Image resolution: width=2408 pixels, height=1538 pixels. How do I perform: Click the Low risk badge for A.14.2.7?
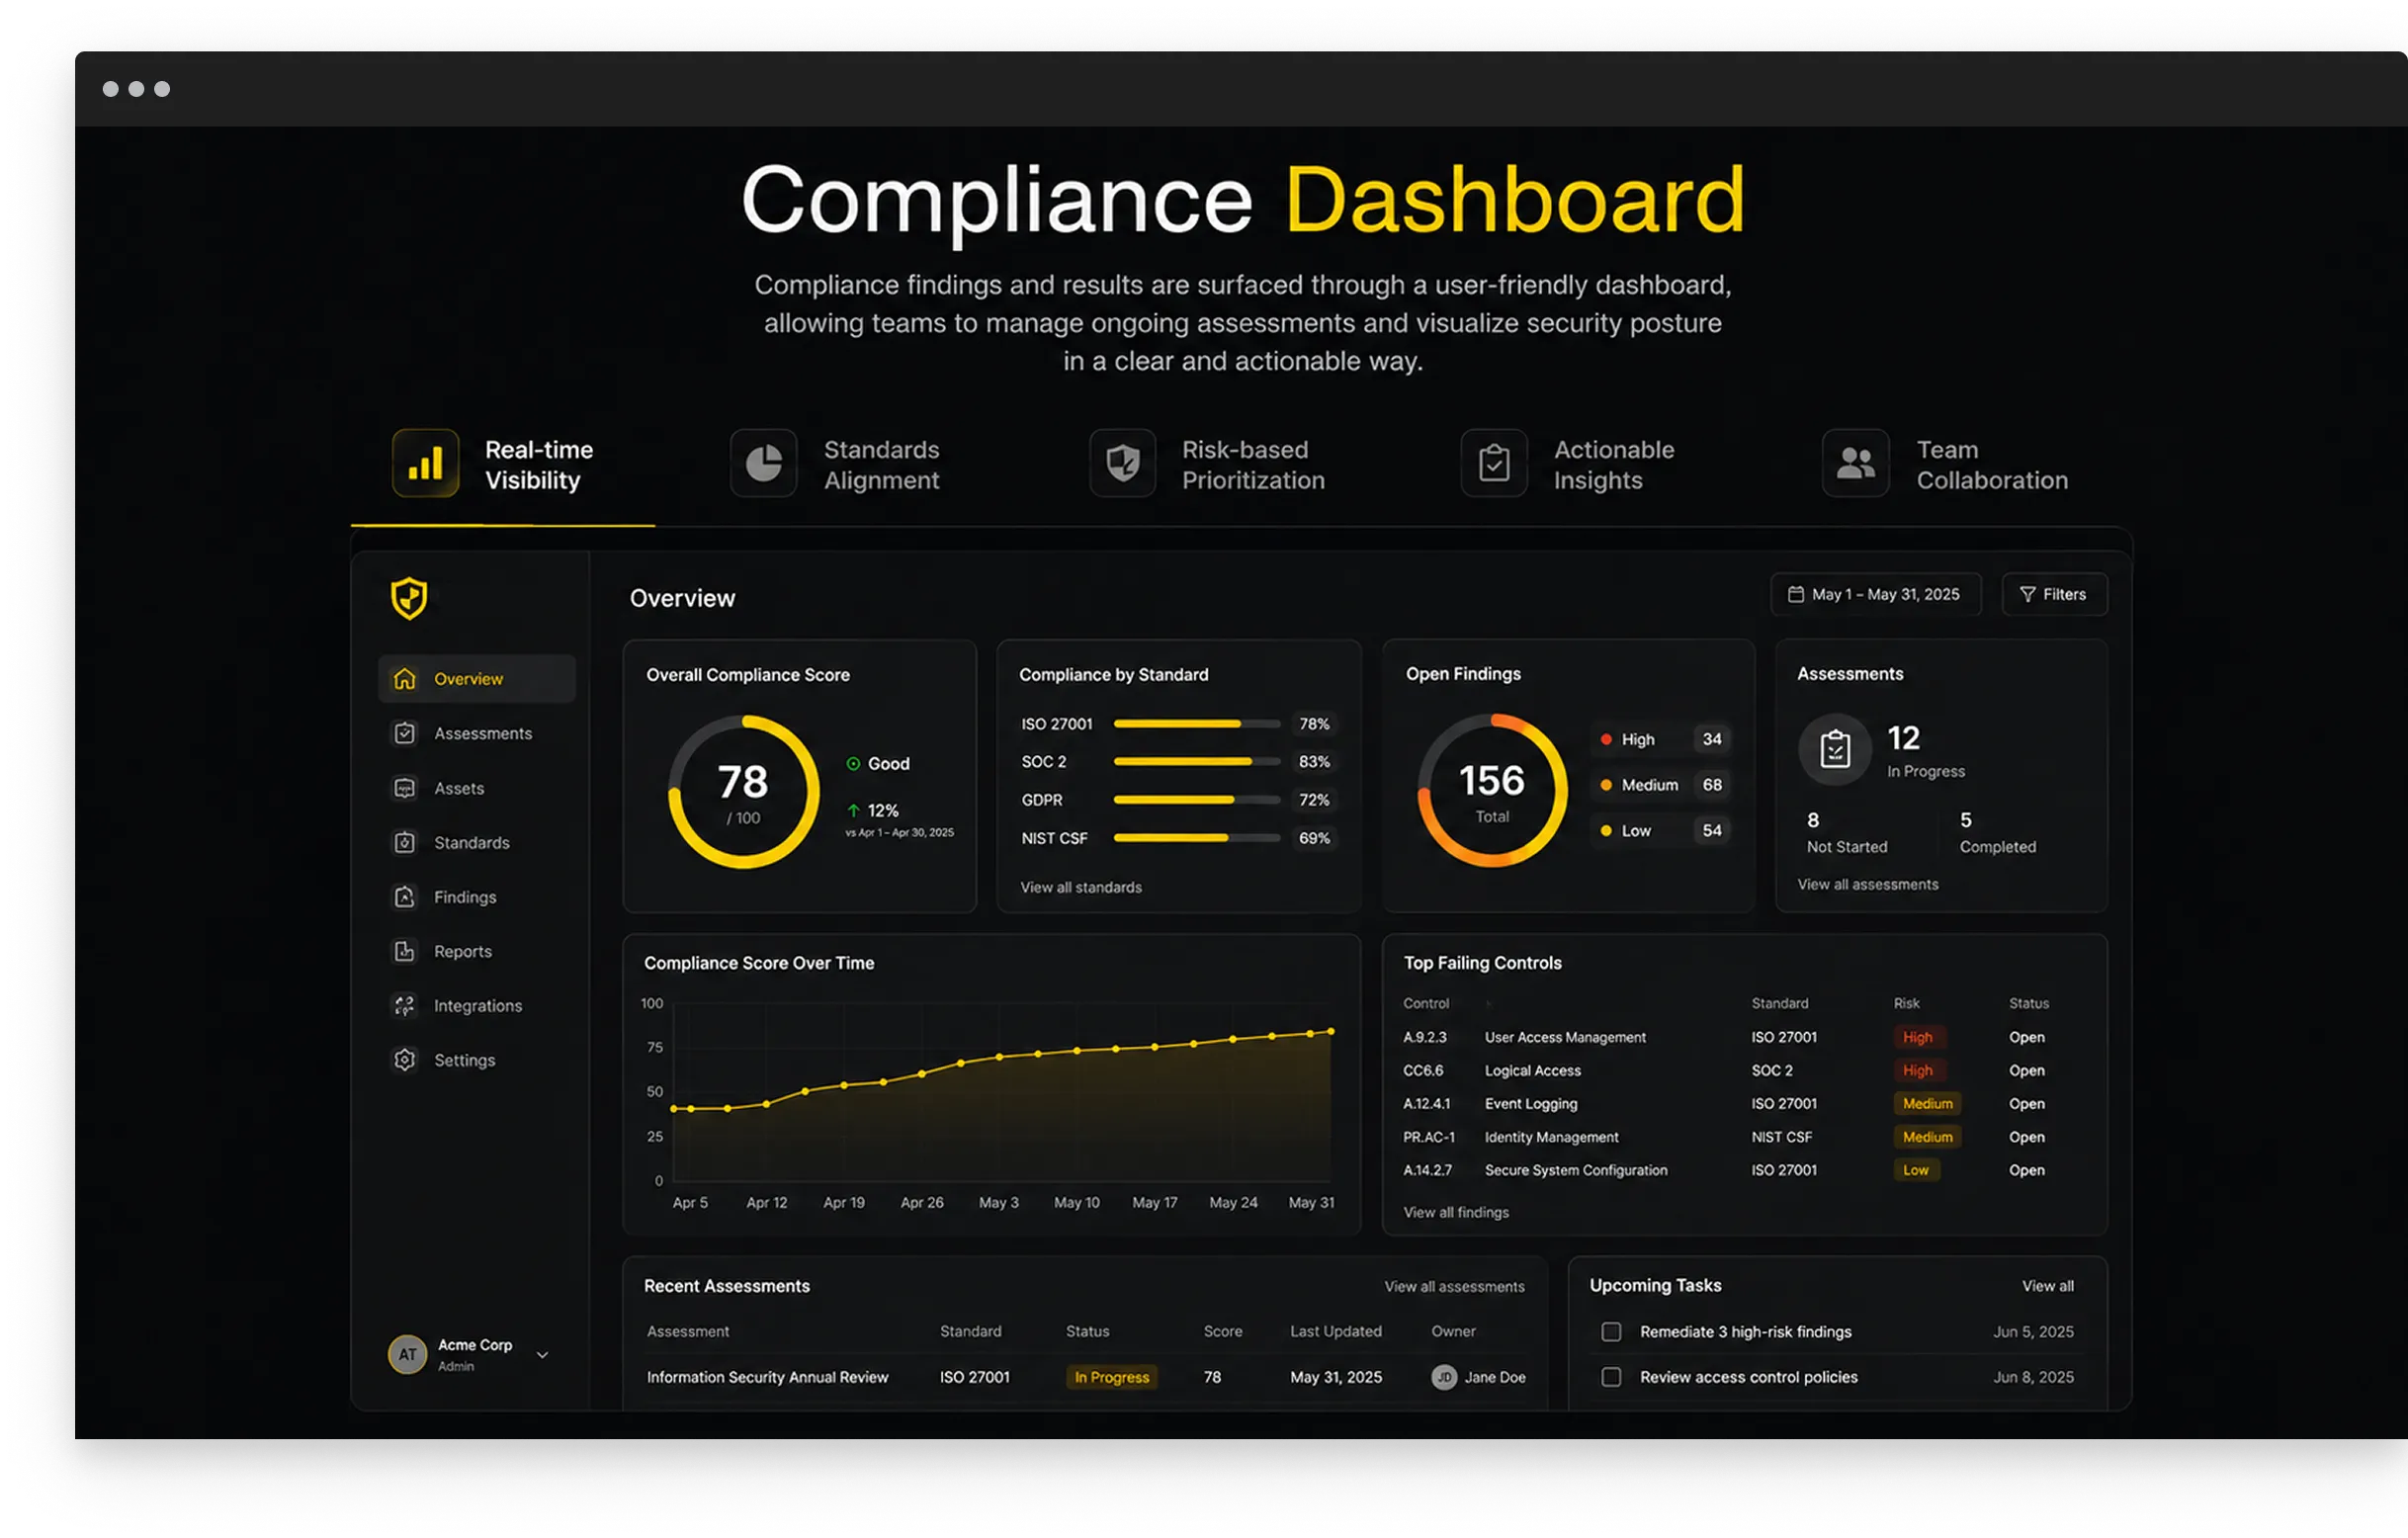coord(1916,1170)
